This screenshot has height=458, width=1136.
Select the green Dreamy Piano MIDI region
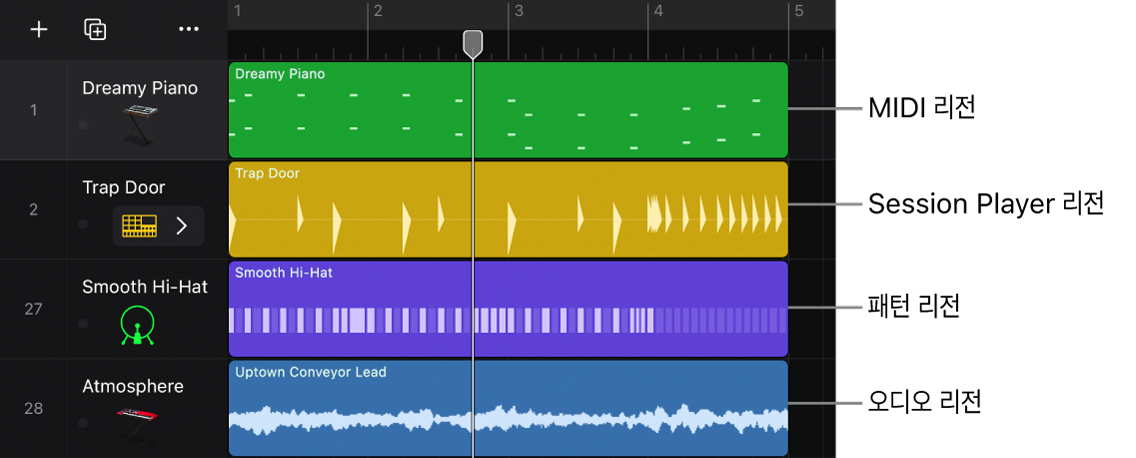click(508, 110)
